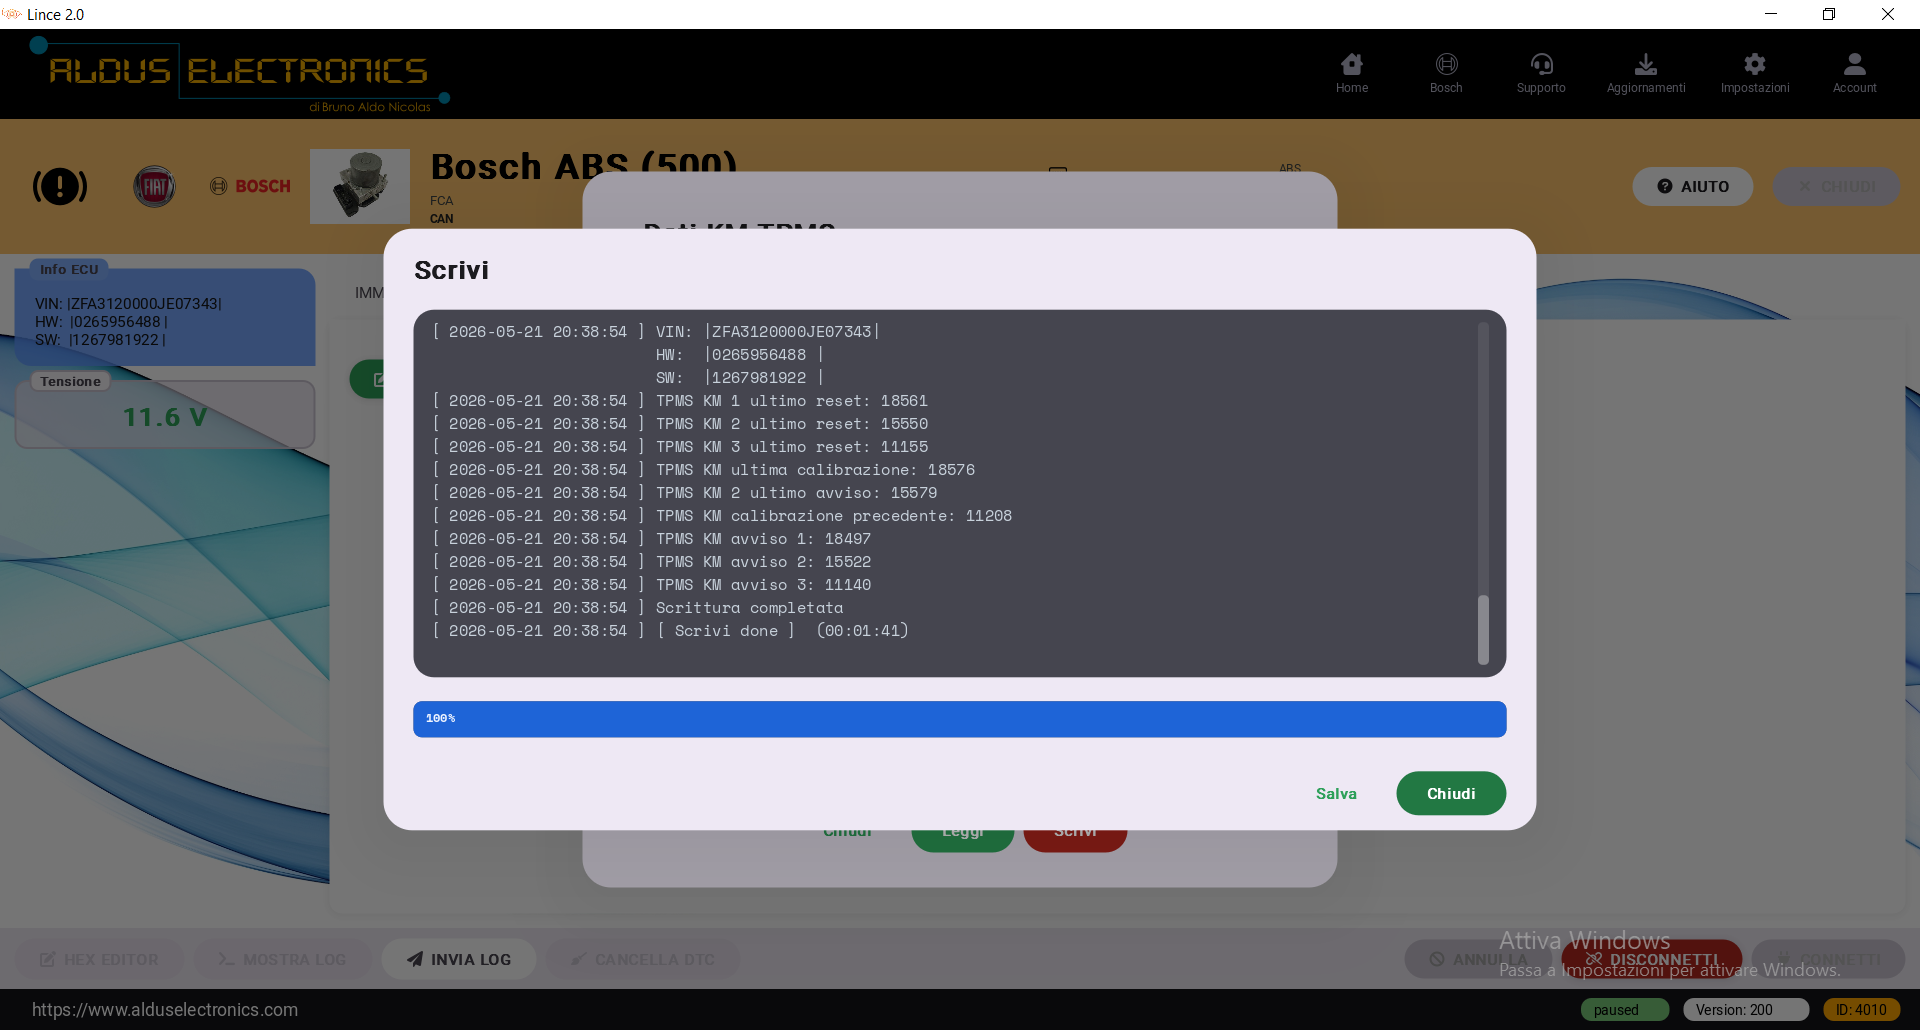Minimize the Lince 2.0 window
Screen dimensions: 1920x1030
click(1771, 14)
